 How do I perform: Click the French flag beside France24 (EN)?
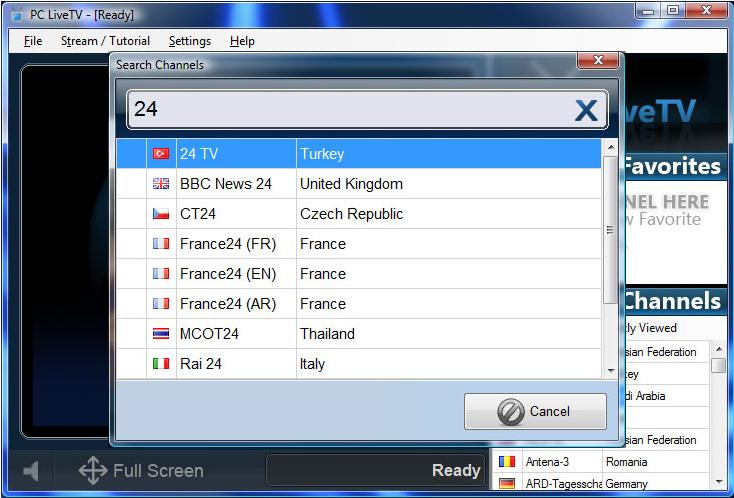pyautogui.click(x=161, y=273)
